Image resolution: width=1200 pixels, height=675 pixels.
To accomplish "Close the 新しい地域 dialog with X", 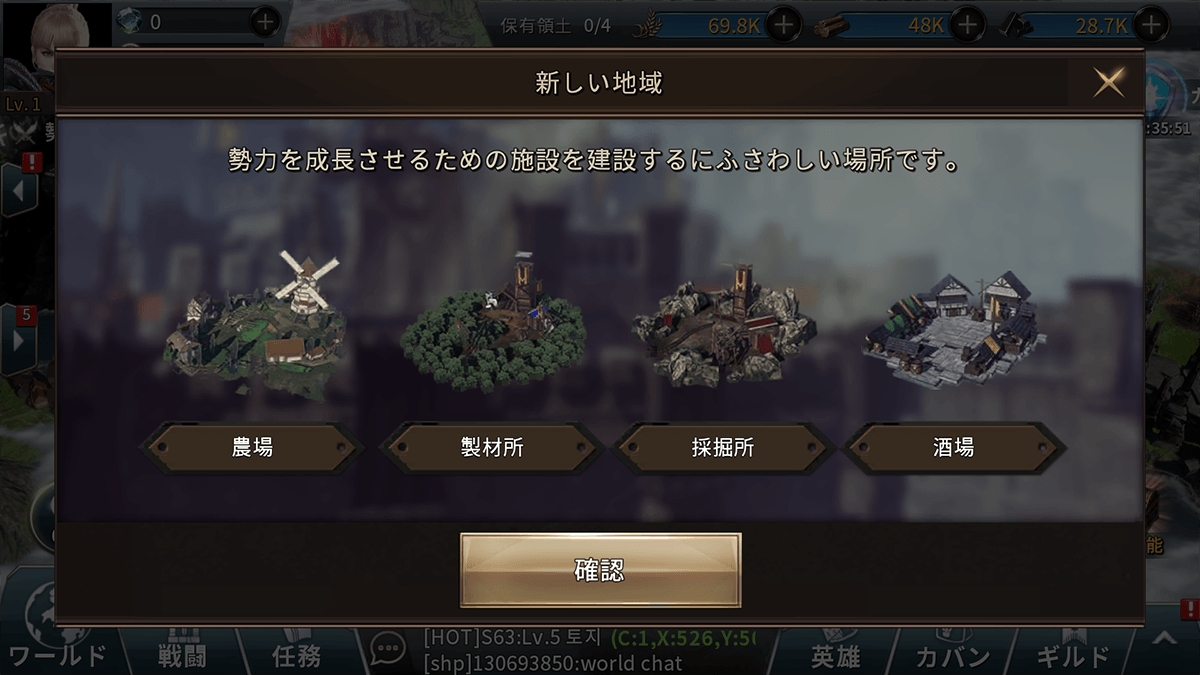I will coord(1109,82).
